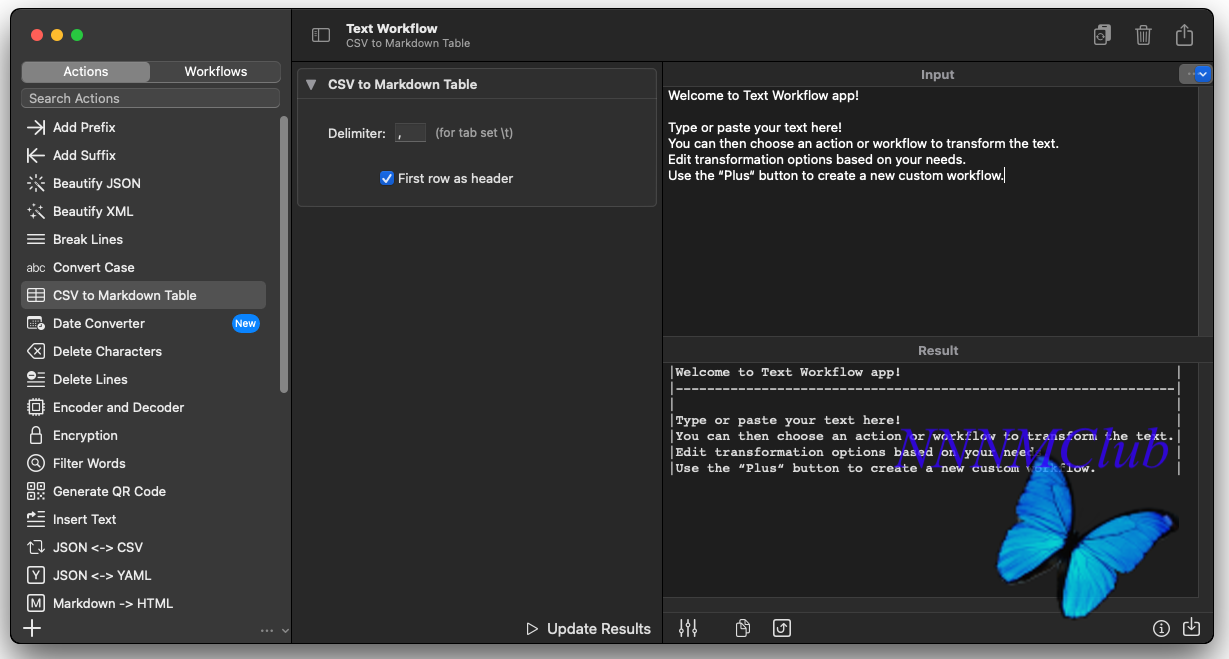Click the share toolbar icon
The height and width of the screenshot is (659, 1229).
[x=1184, y=35]
